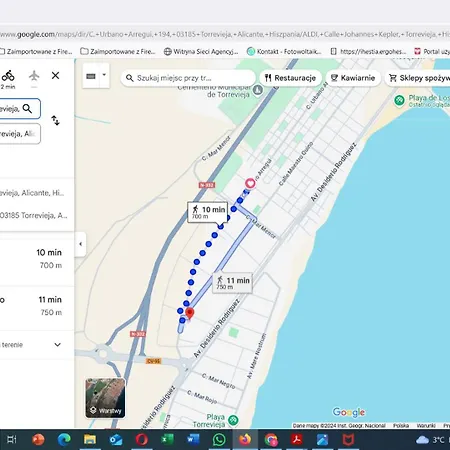Toggle the Warstwy layers thumbnail
This screenshot has height=450, width=450.
[105, 398]
